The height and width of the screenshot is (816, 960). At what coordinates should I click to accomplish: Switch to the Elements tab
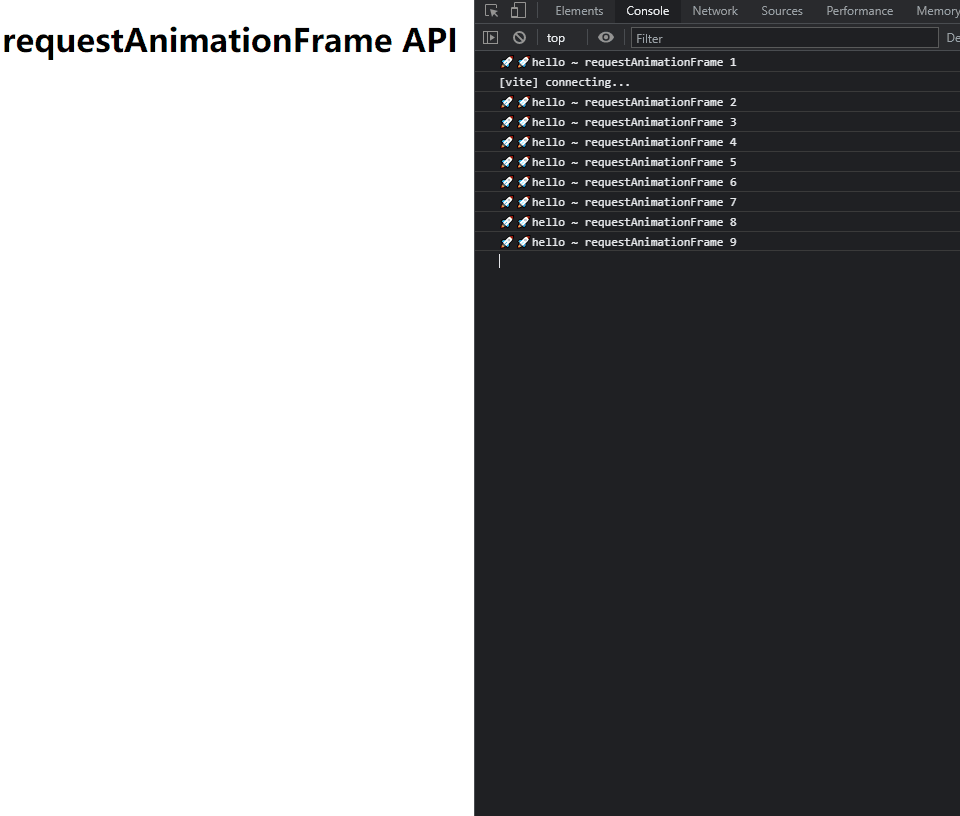(x=579, y=11)
